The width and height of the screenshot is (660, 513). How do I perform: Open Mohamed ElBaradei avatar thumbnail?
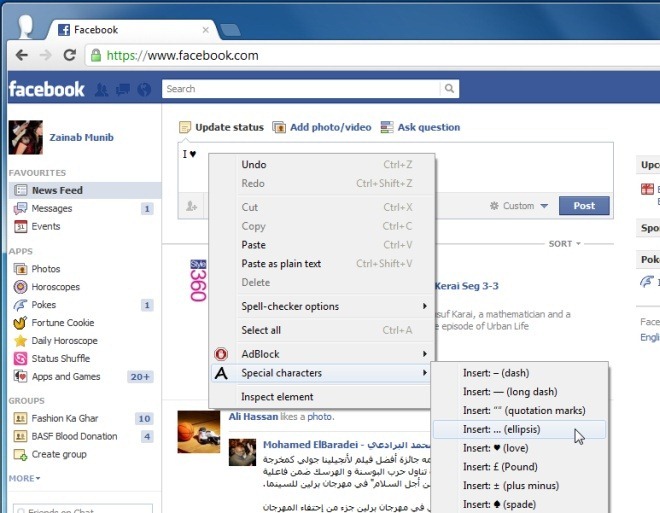pyautogui.click(x=242, y=452)
